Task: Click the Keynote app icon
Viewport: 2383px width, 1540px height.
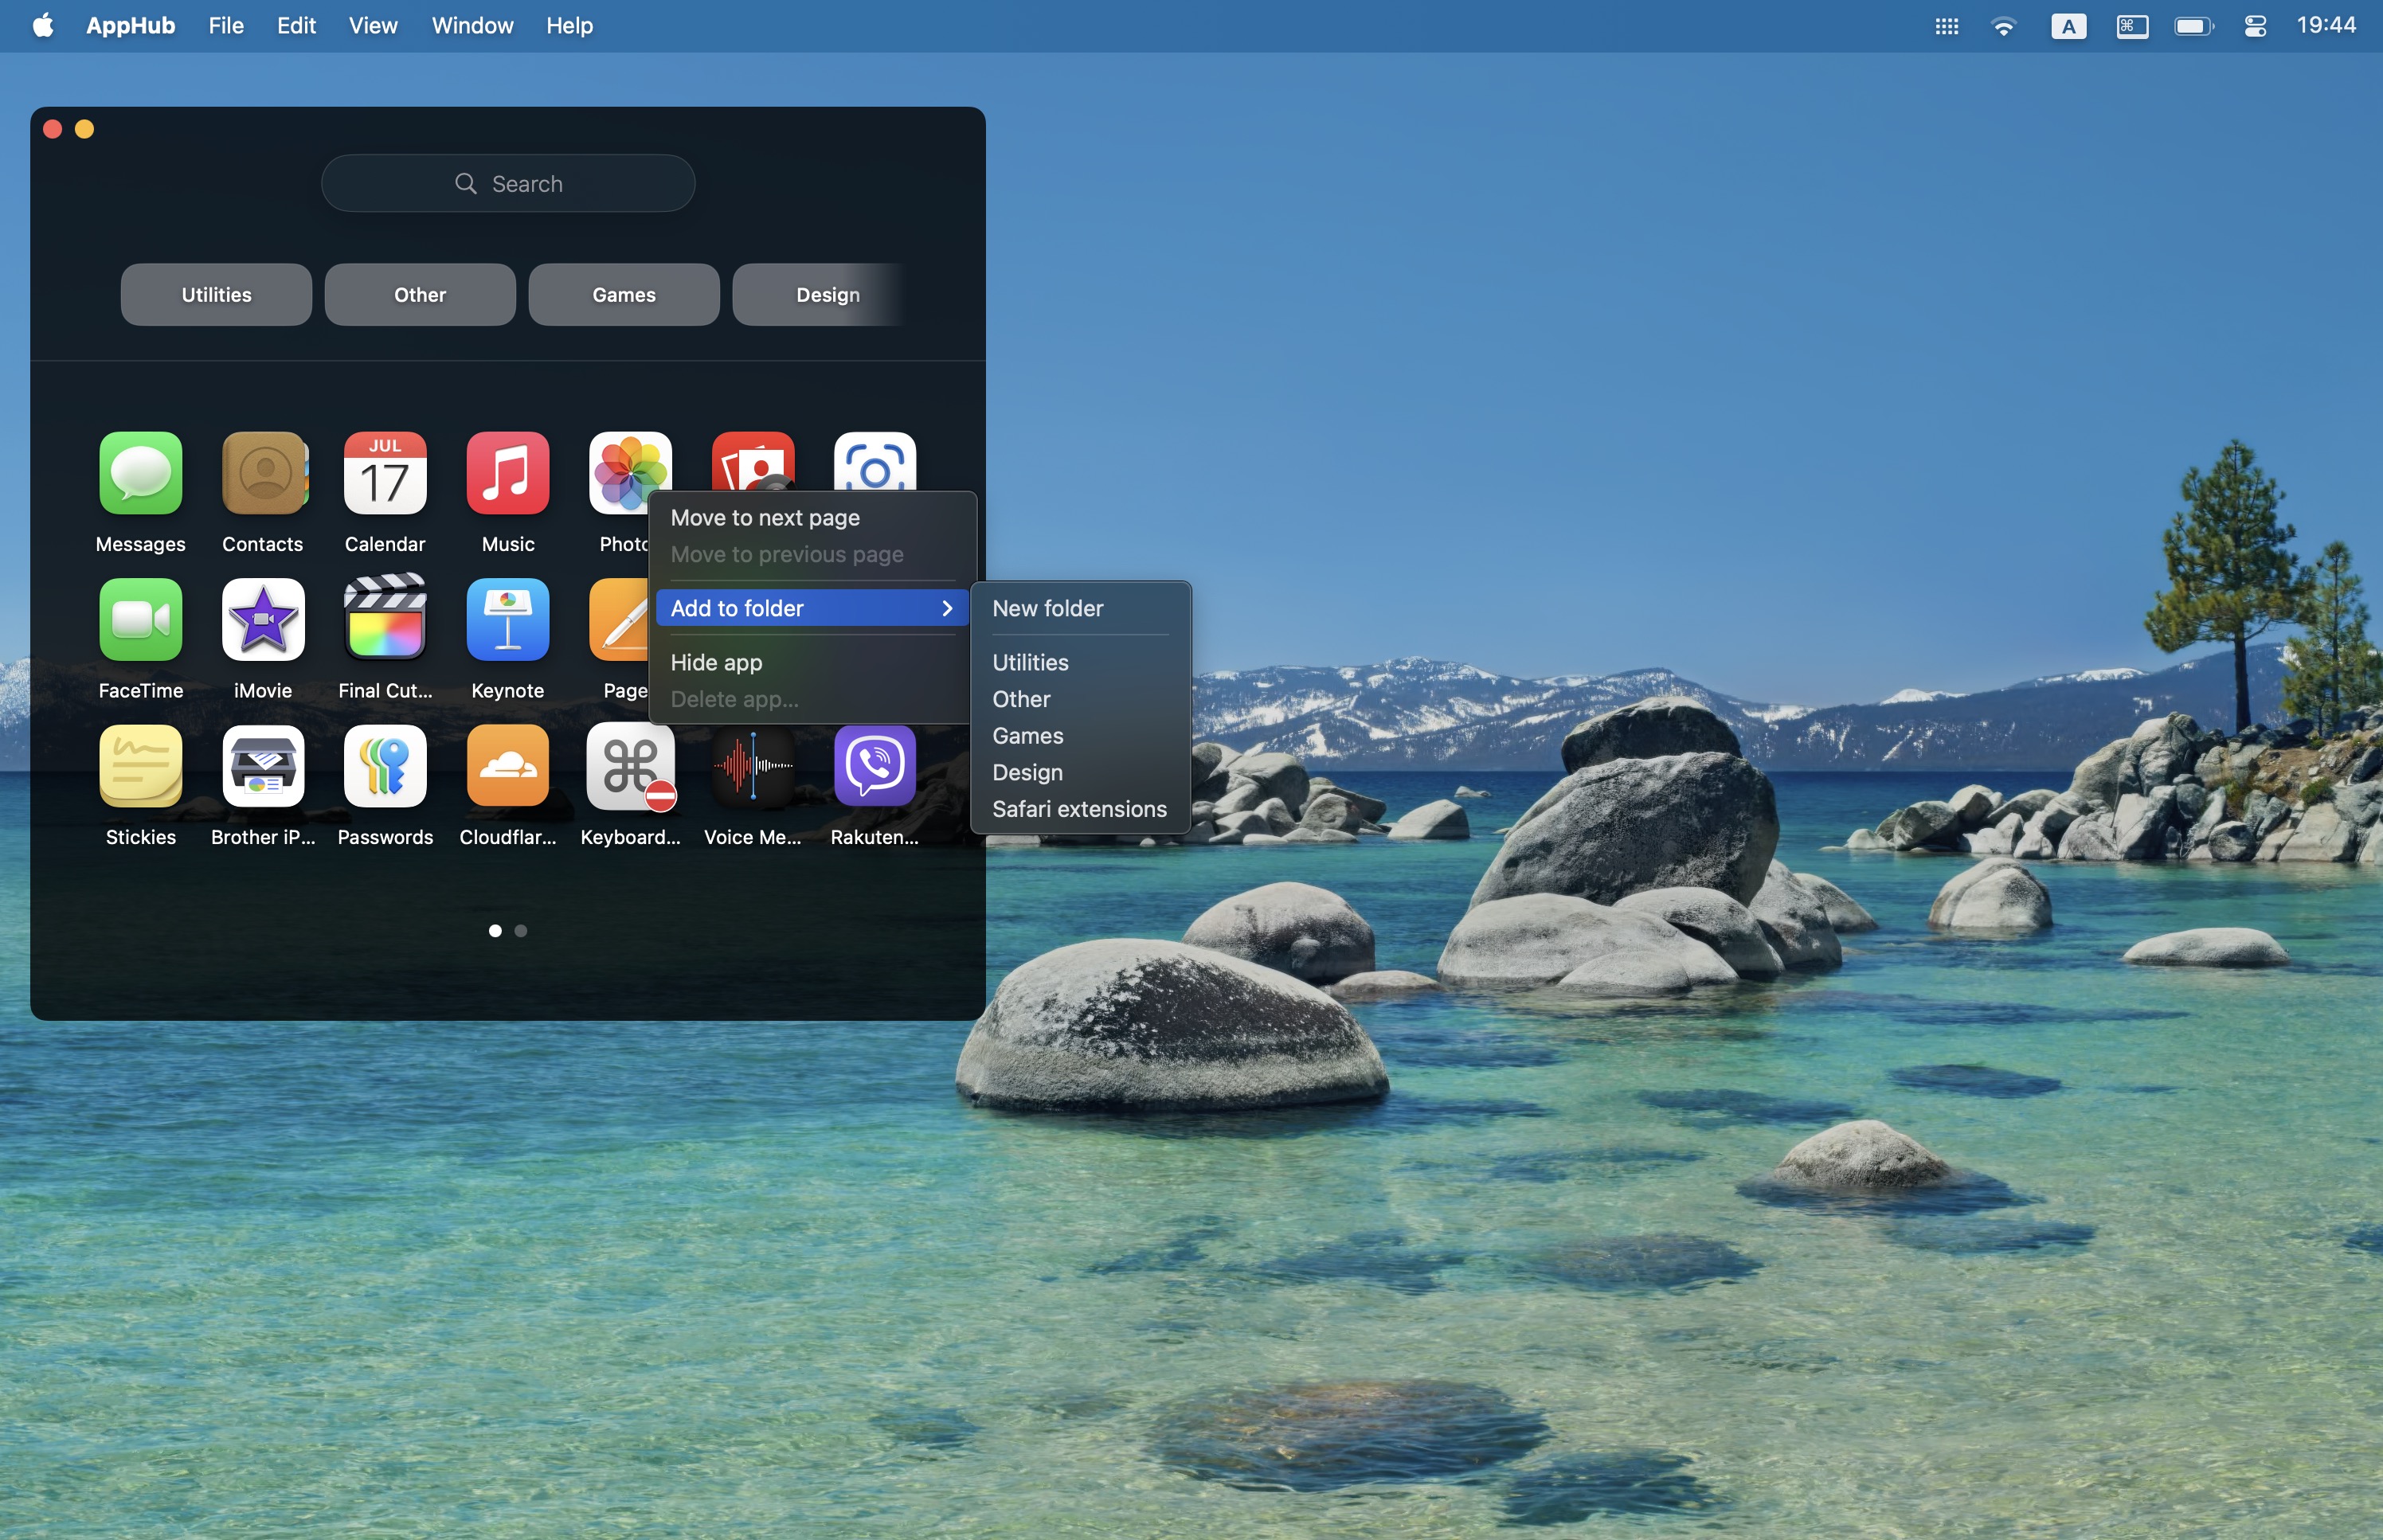Action: click(x=508, y=620)
